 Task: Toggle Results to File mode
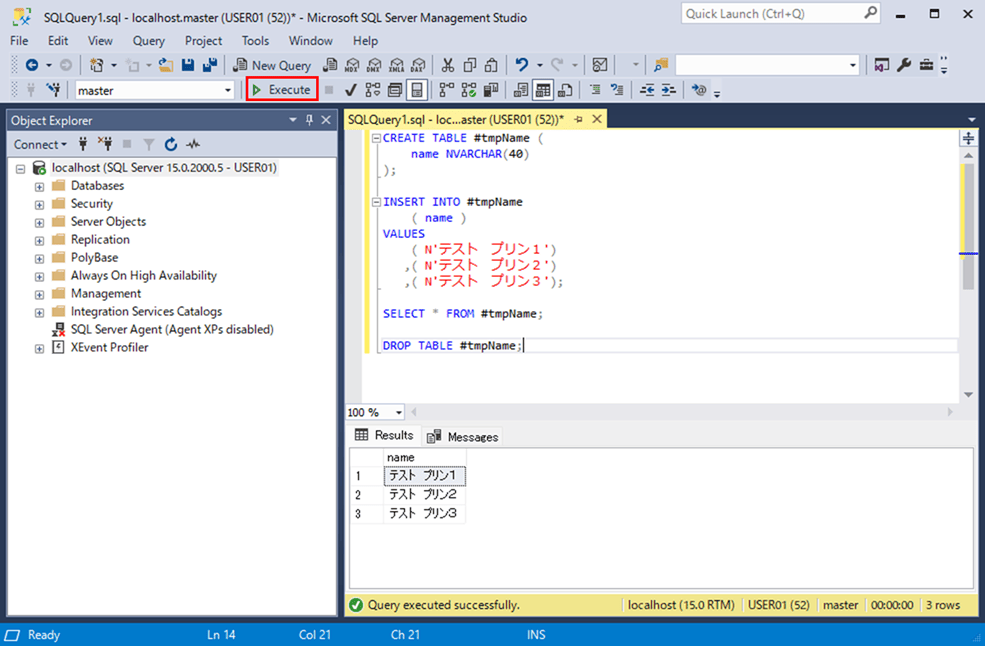565,90
